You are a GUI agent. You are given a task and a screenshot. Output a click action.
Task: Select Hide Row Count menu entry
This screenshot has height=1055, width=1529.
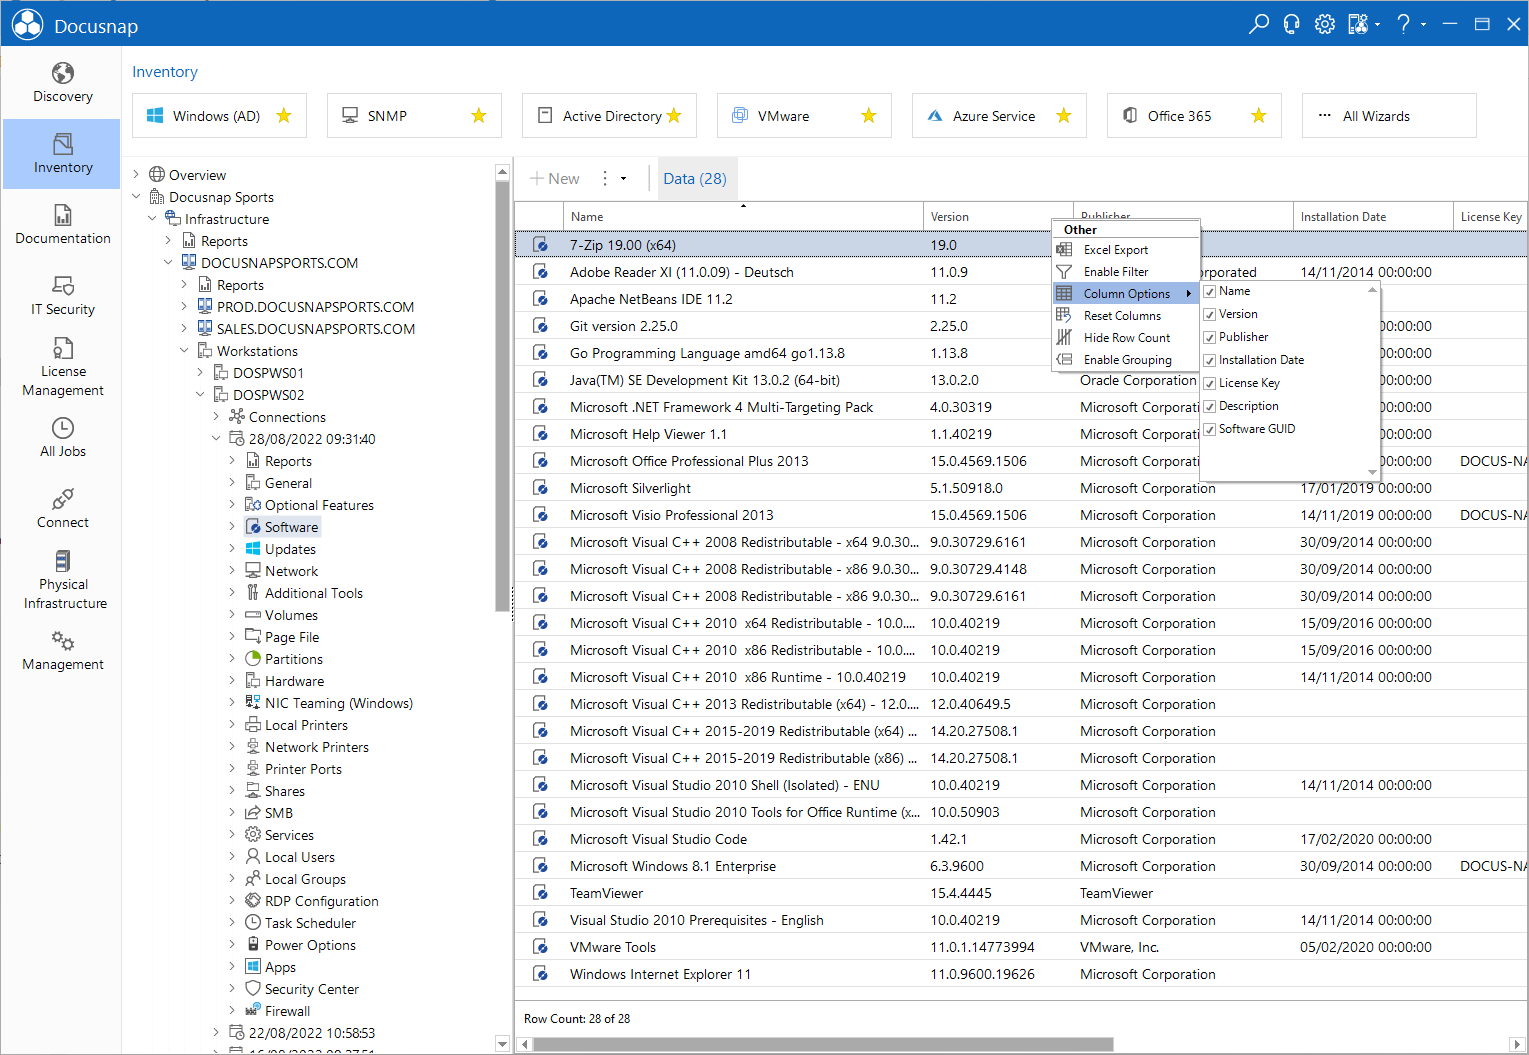click(1126, 338)
